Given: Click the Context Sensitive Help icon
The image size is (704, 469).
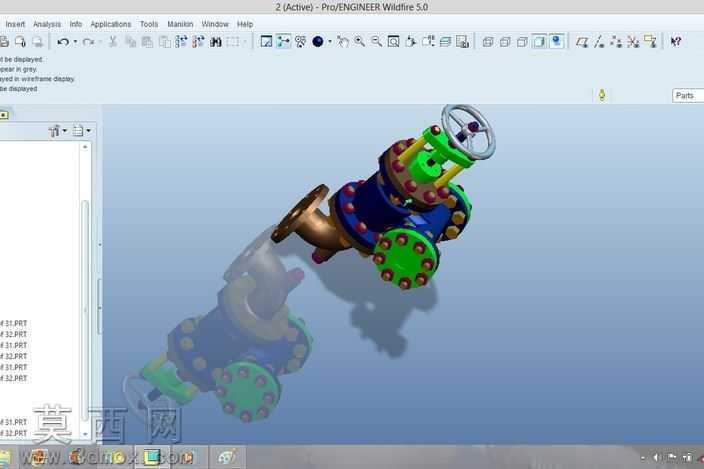Looking at the screenshot, I should pos(676,42).
